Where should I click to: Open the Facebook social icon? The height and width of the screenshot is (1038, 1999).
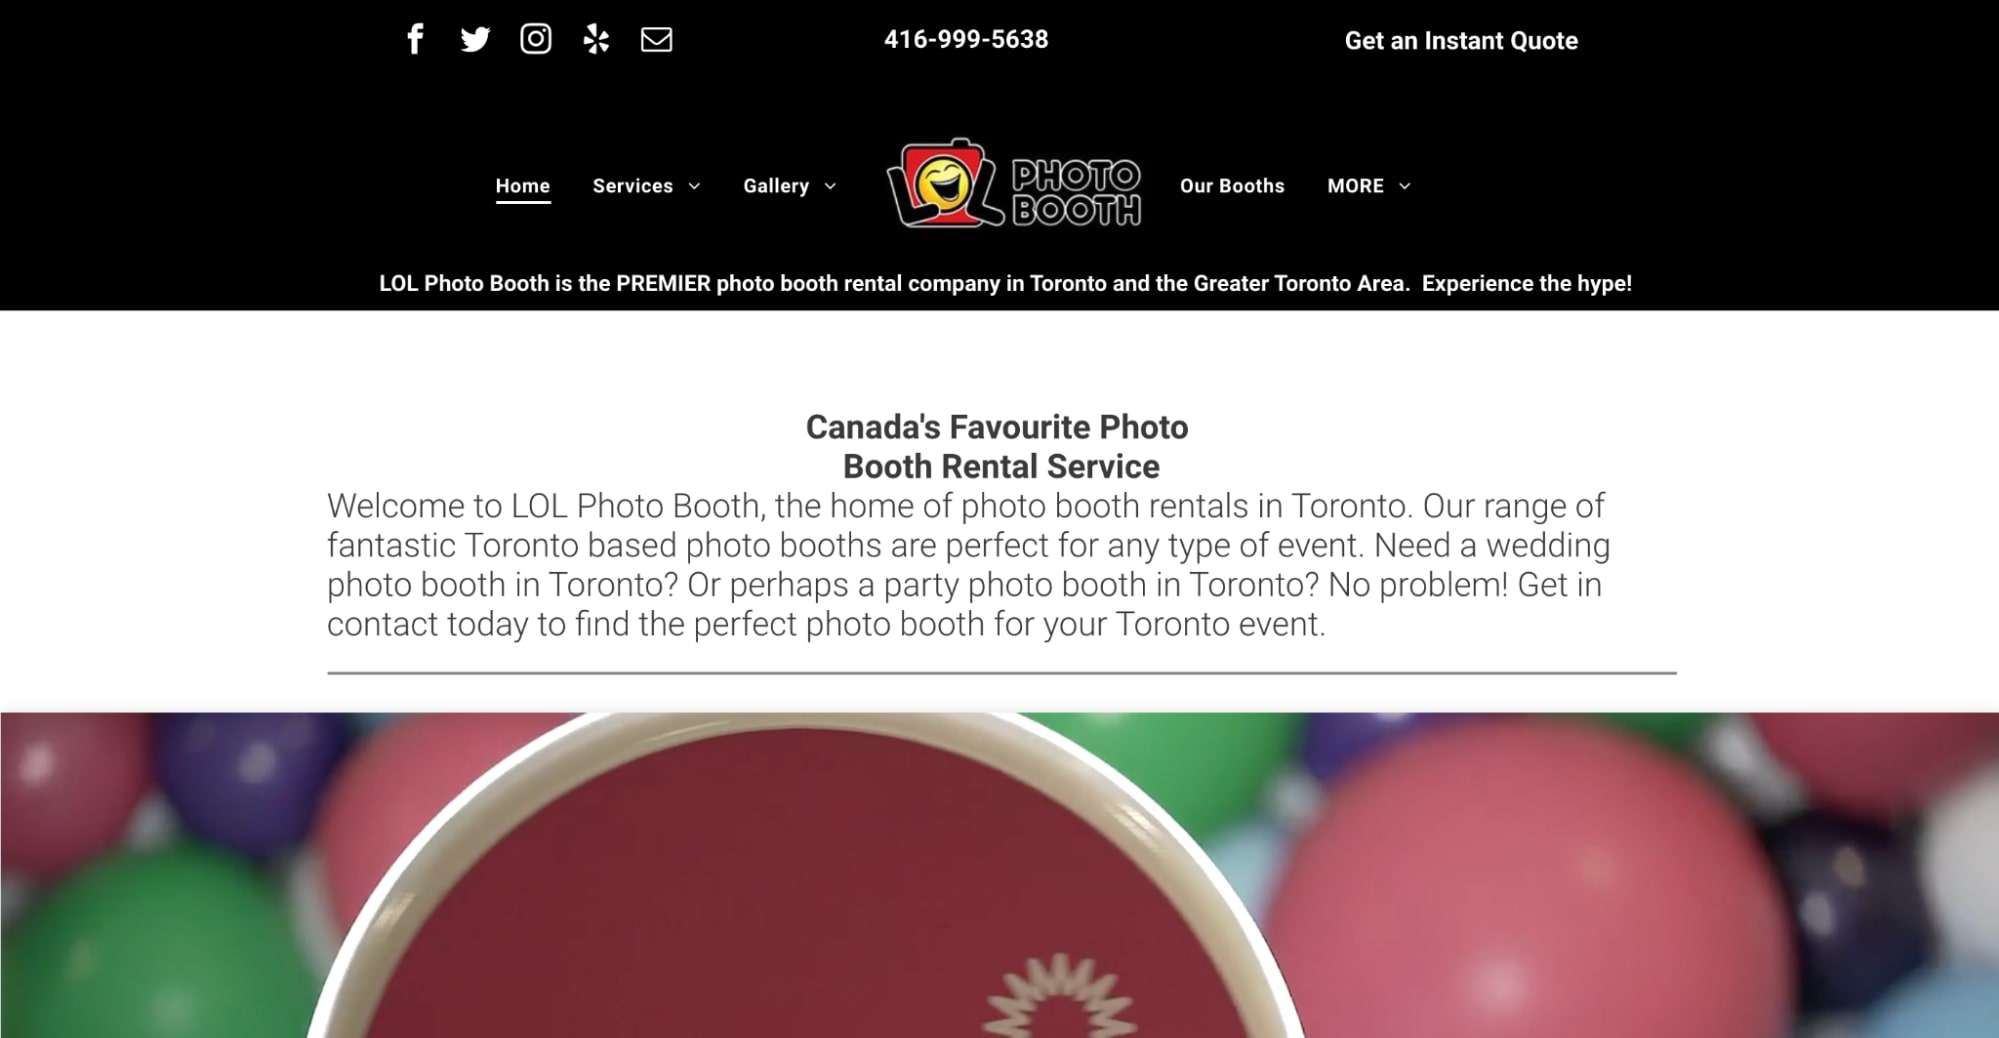point(415,39)
